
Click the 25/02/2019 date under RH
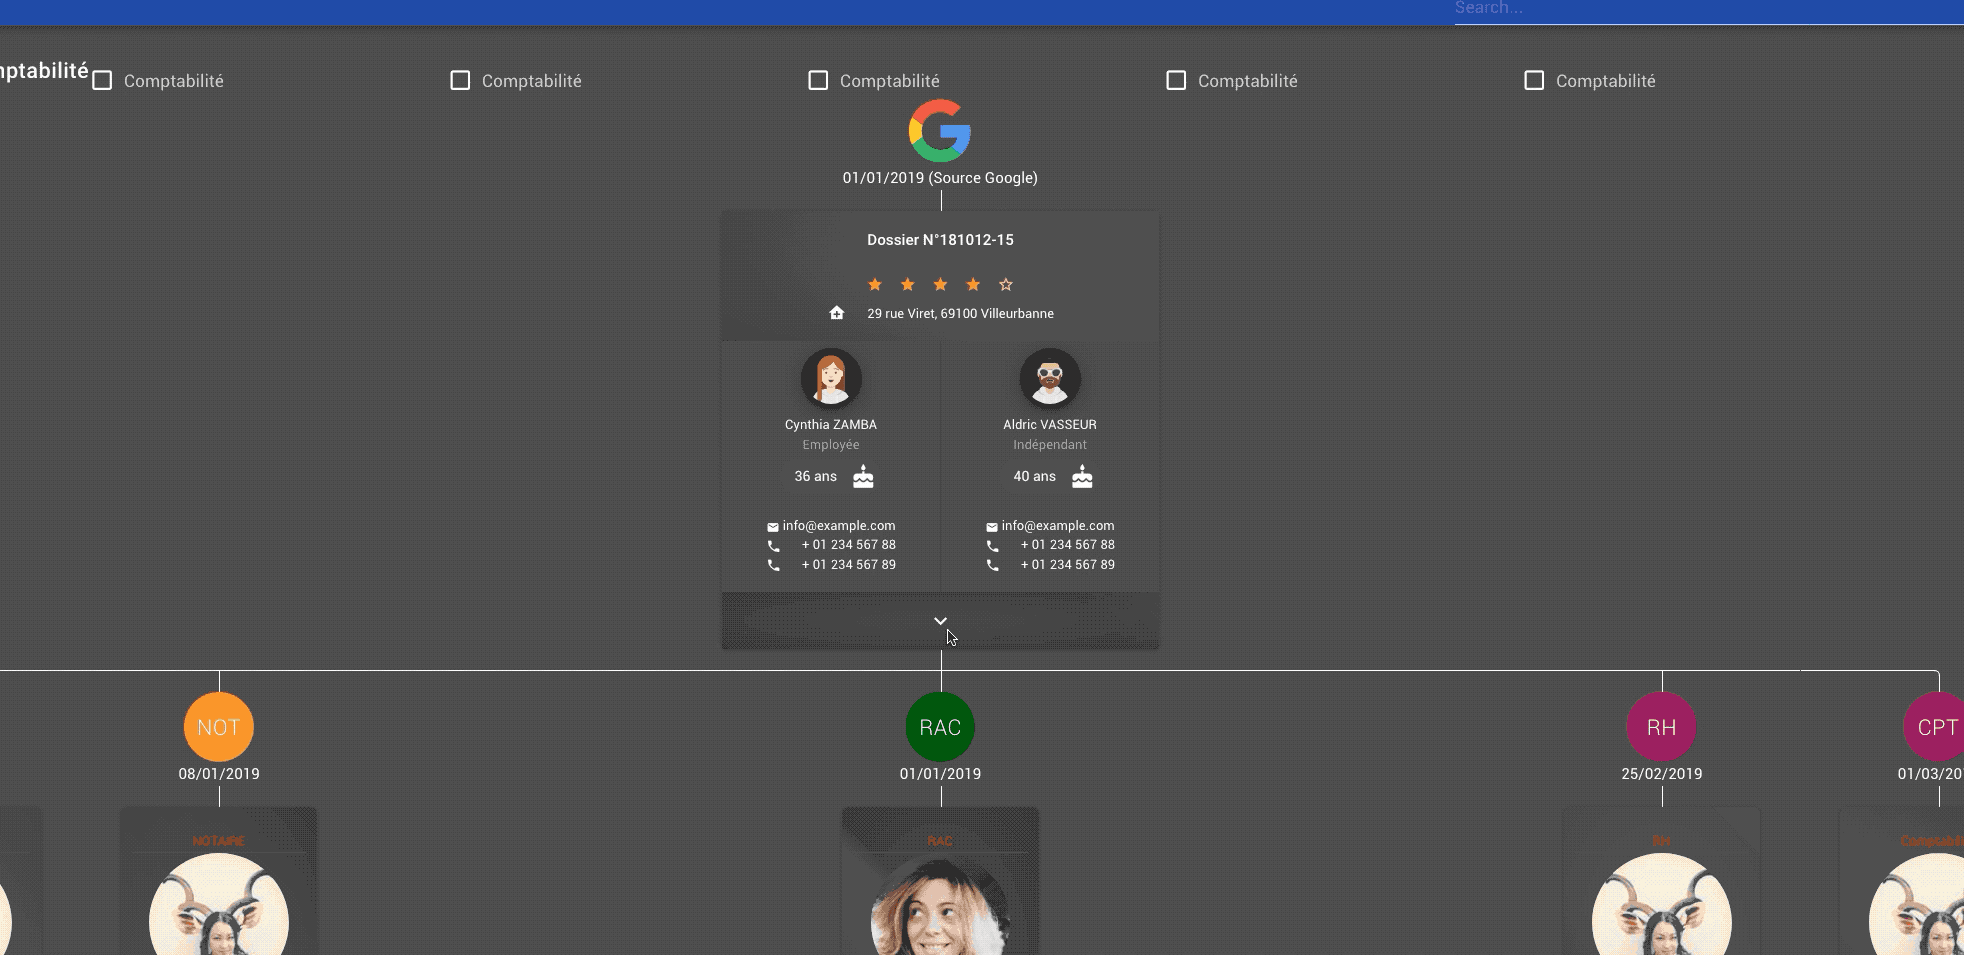(1662, 774)
